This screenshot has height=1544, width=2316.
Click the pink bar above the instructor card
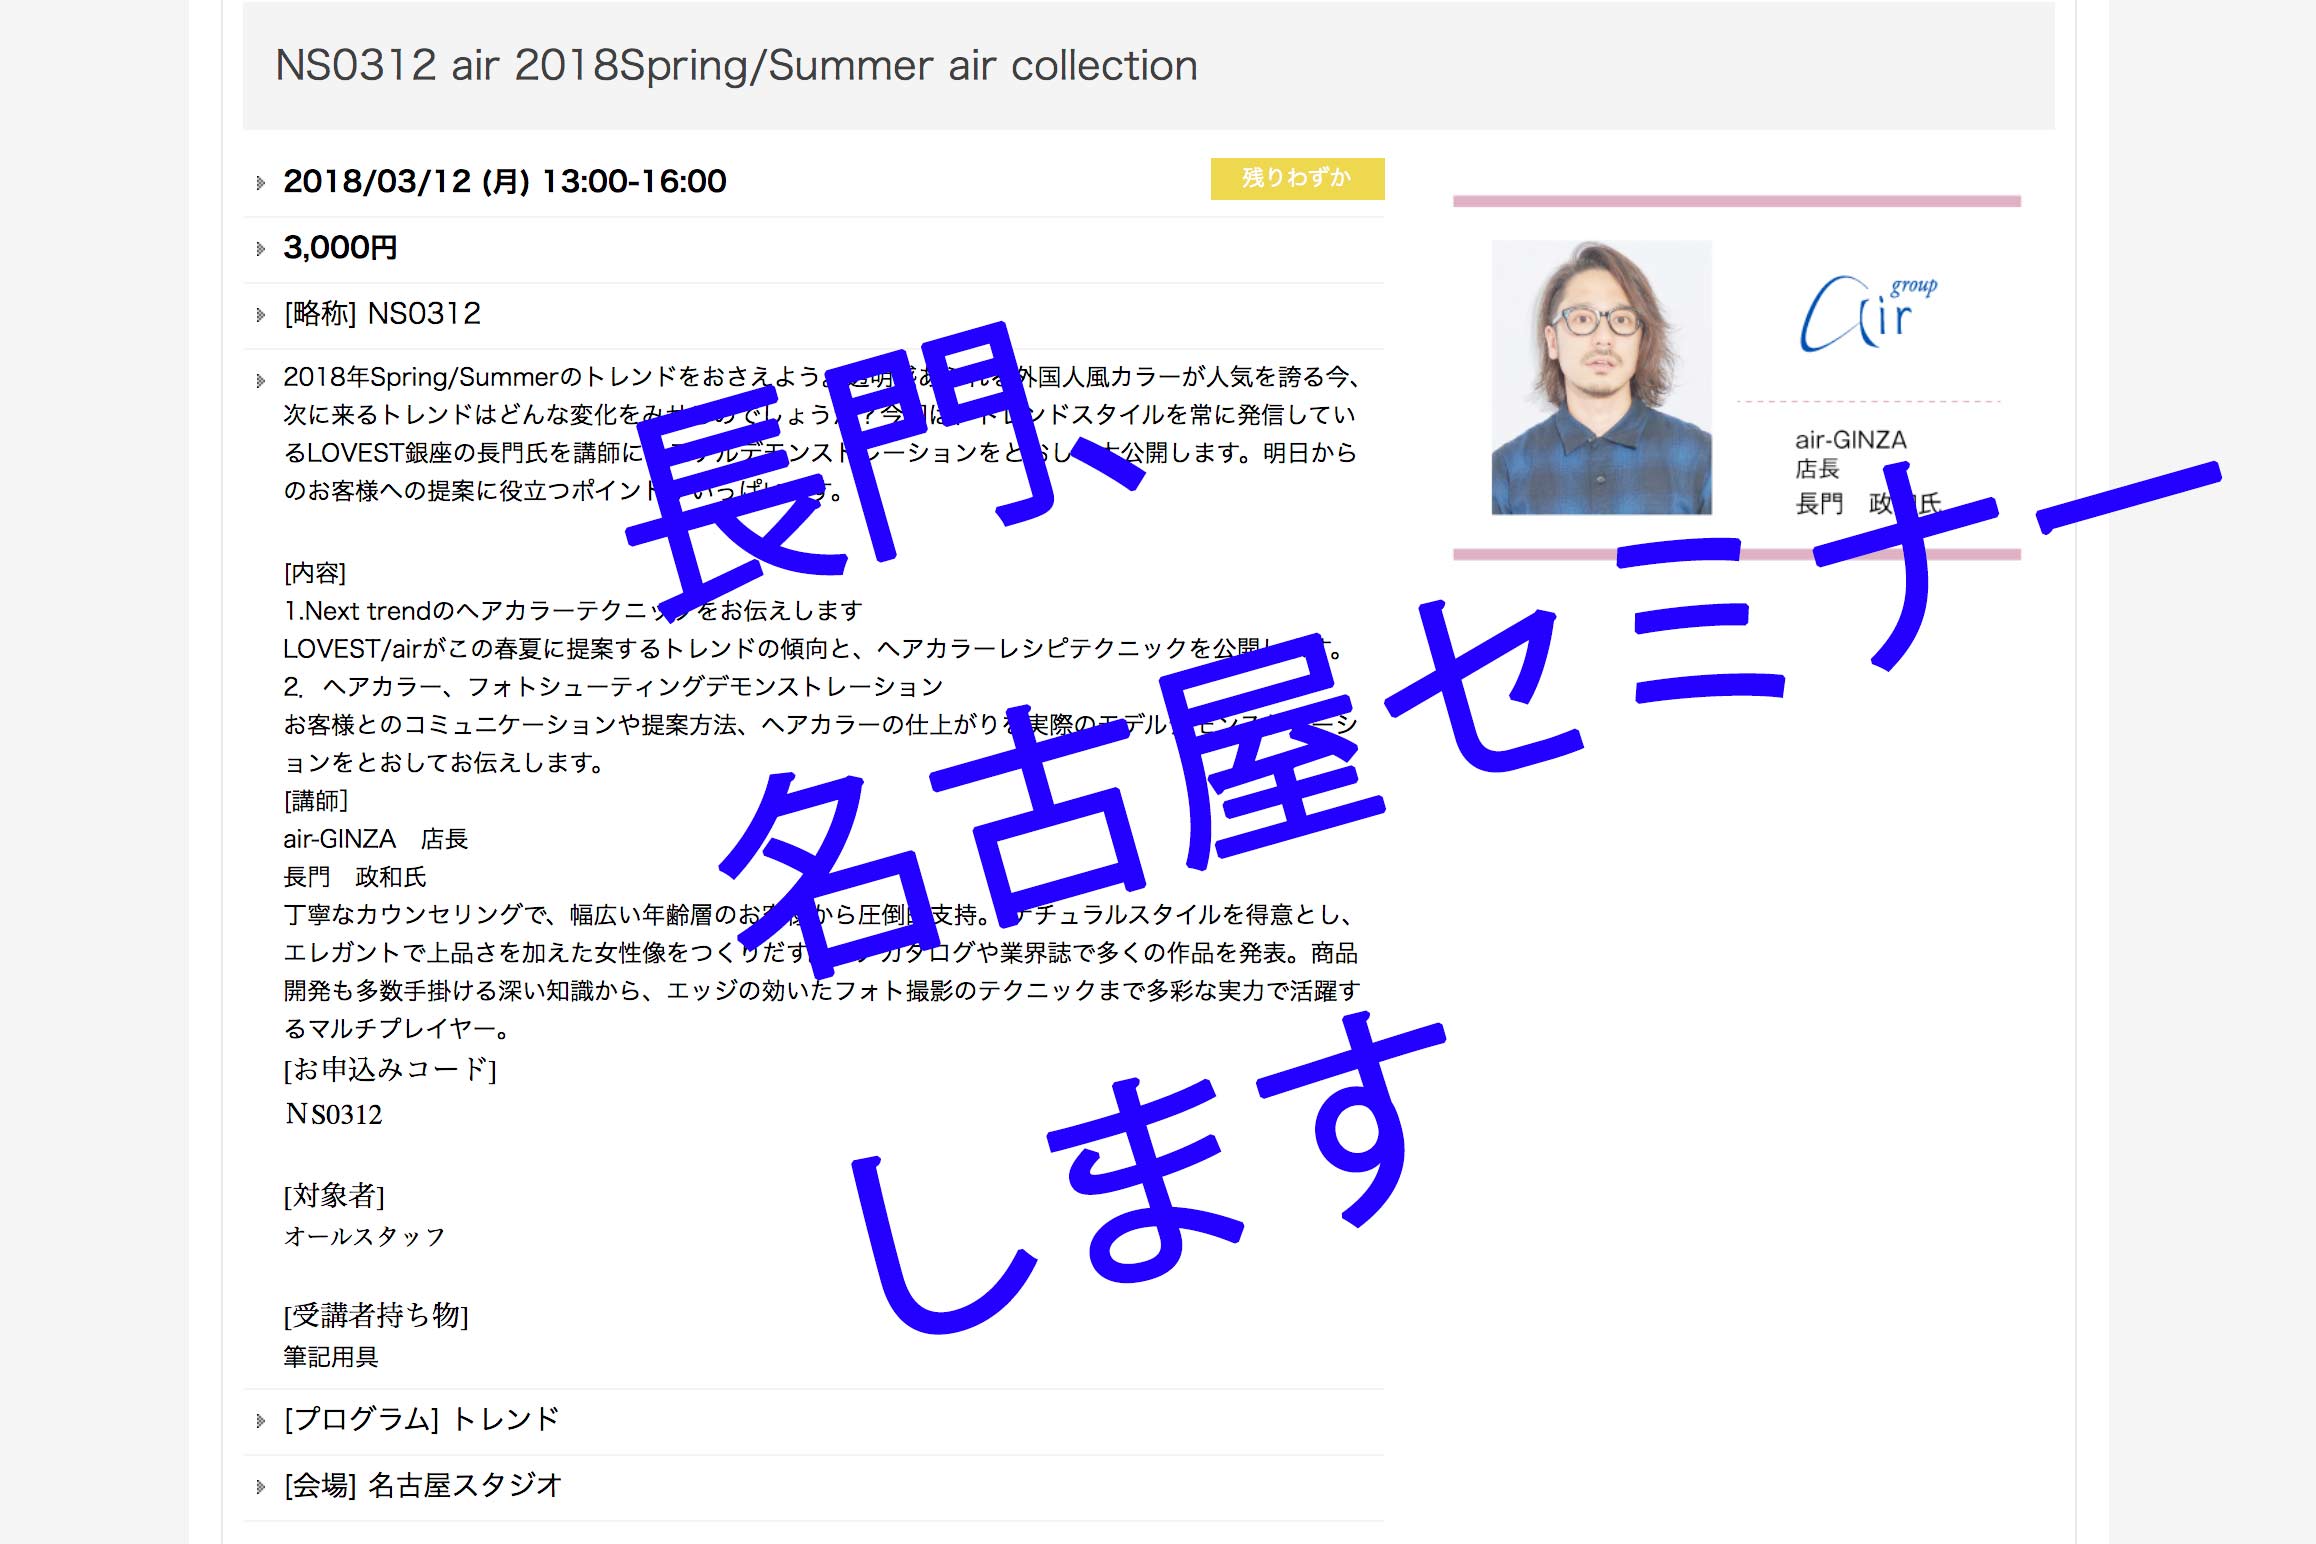pyautogui.click(x=1736, y=202)
